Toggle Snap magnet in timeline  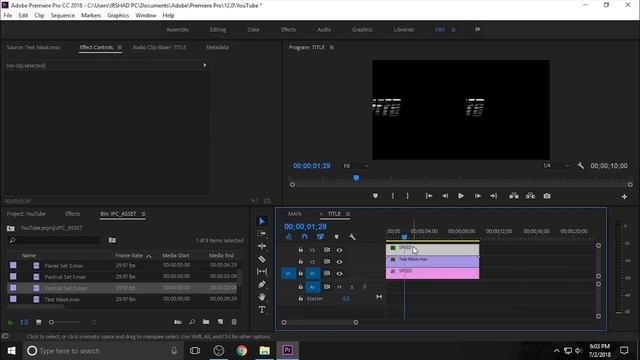(304, 237)
